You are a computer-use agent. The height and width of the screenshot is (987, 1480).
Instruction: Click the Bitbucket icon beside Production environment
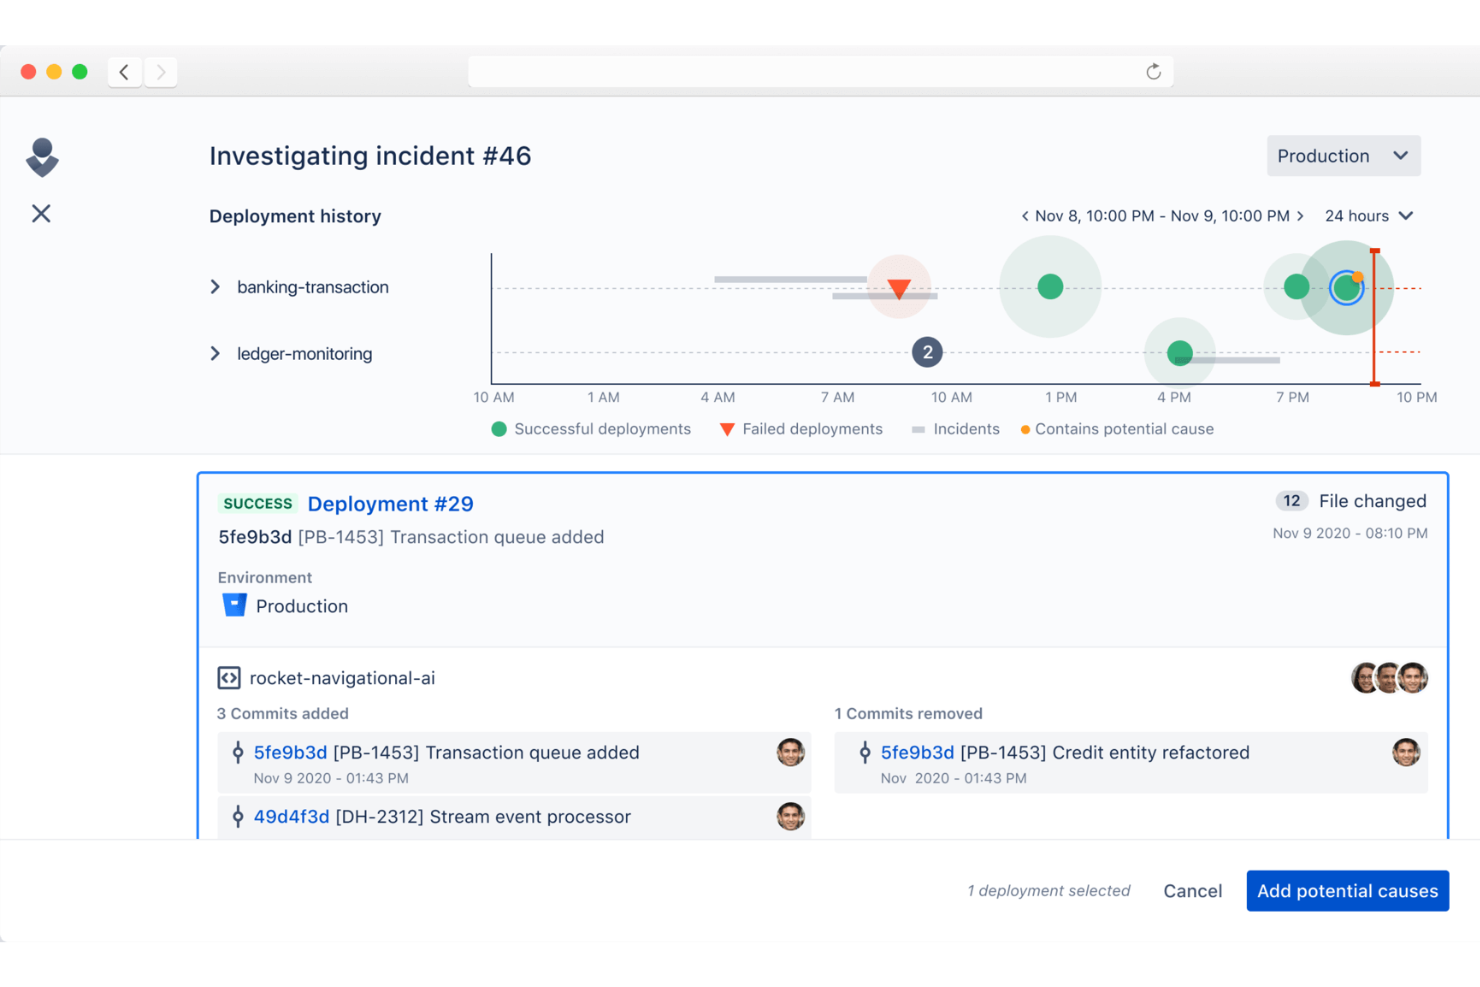[x=234, y=604]
